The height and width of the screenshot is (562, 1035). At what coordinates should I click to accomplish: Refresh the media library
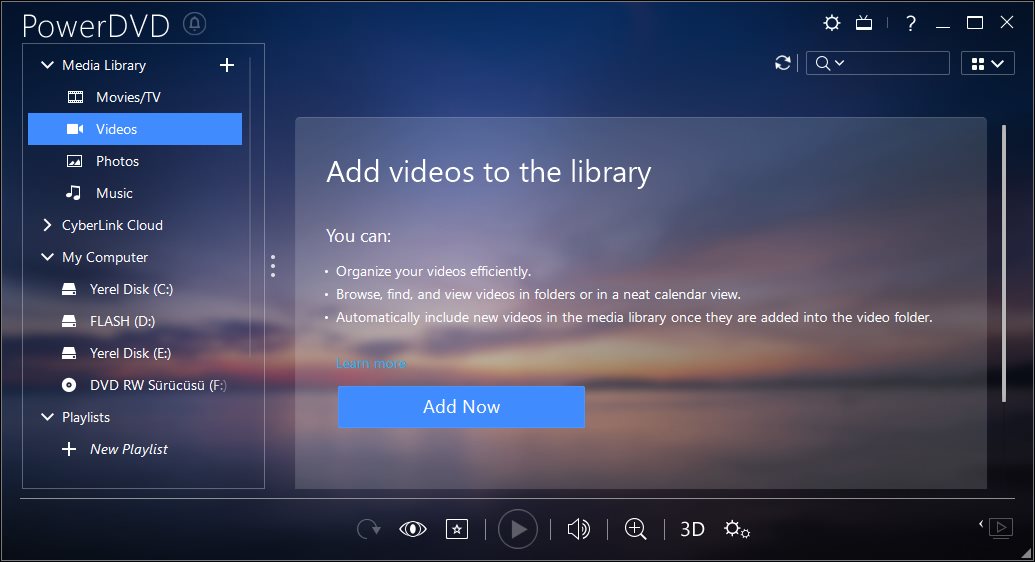[x=783, y=63]
